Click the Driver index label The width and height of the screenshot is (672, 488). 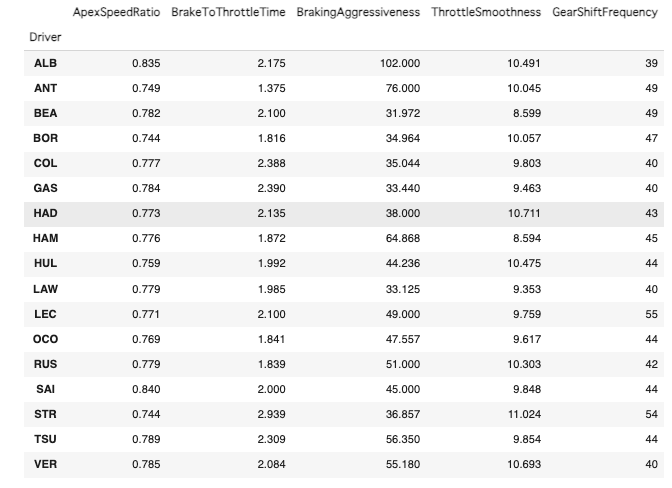pyautogui.click(x=45, y=36)
